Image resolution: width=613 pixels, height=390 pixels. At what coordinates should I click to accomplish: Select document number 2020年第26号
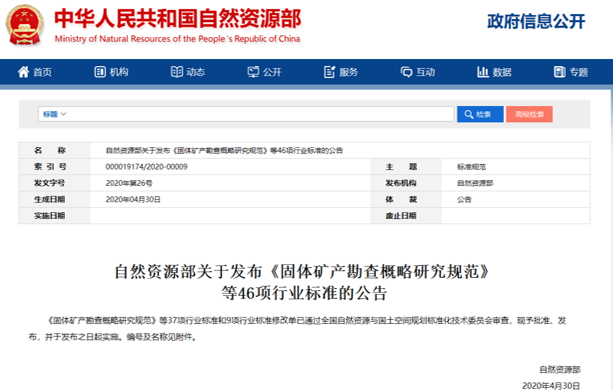point(129,183)
